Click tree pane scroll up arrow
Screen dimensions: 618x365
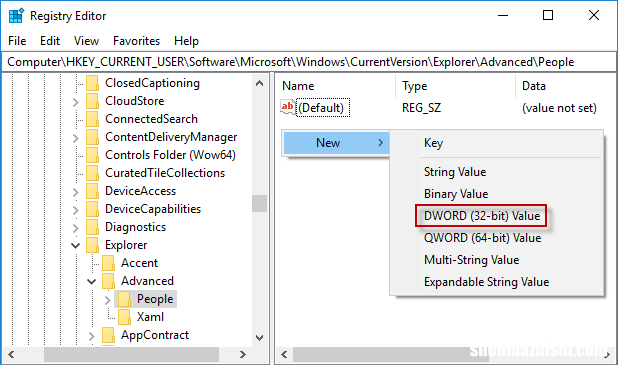(x=259, y=83)
